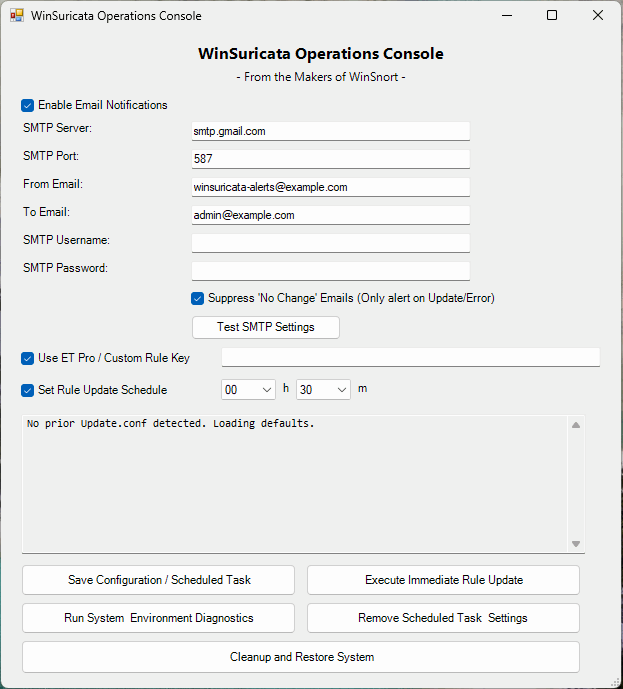623x689 pixels.
Task: Maximize the WinSuricata window
Action: [x=552, y=15]
